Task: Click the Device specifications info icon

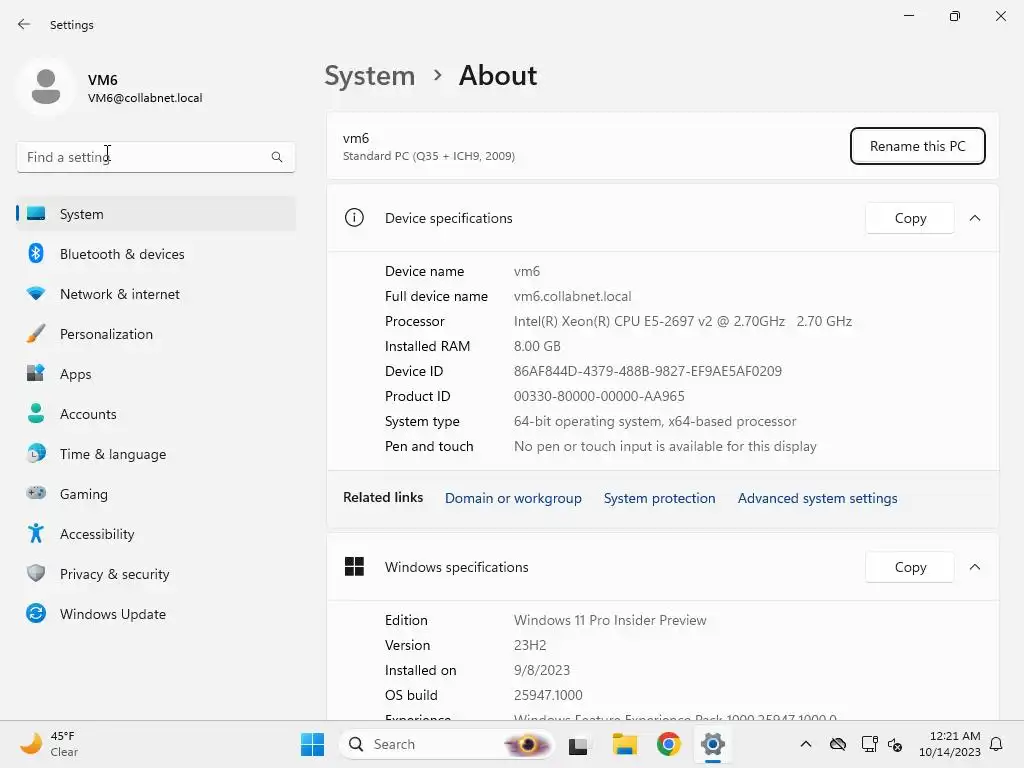Action: click(x=354, y=217)
